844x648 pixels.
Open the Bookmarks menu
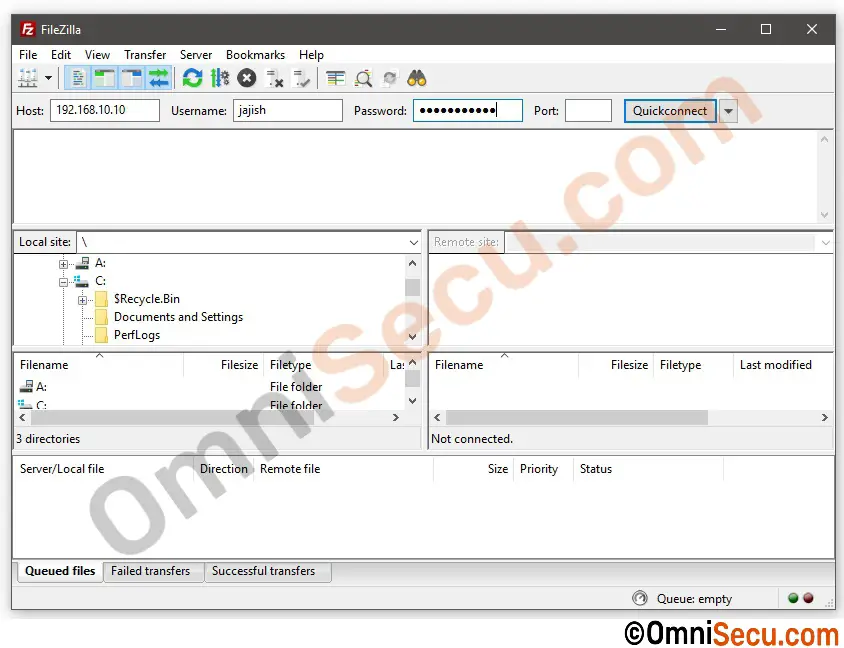(255, 55)
